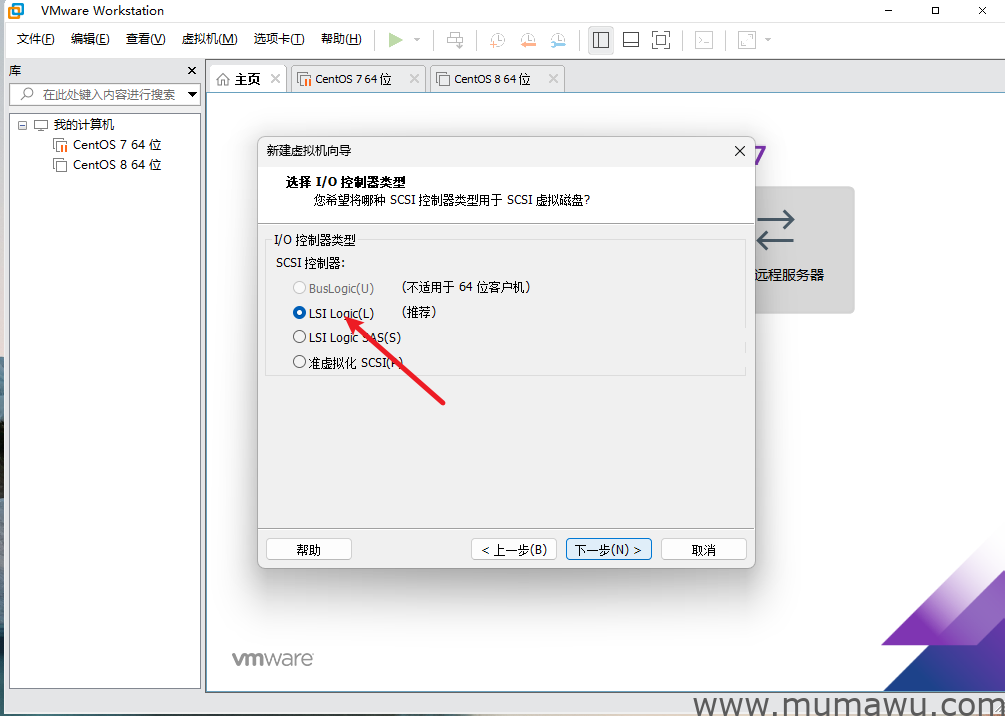The image size is (1005, 716).
Task: Click the 下一步(N) button in the wizard
Action: [x=608, y=548]
